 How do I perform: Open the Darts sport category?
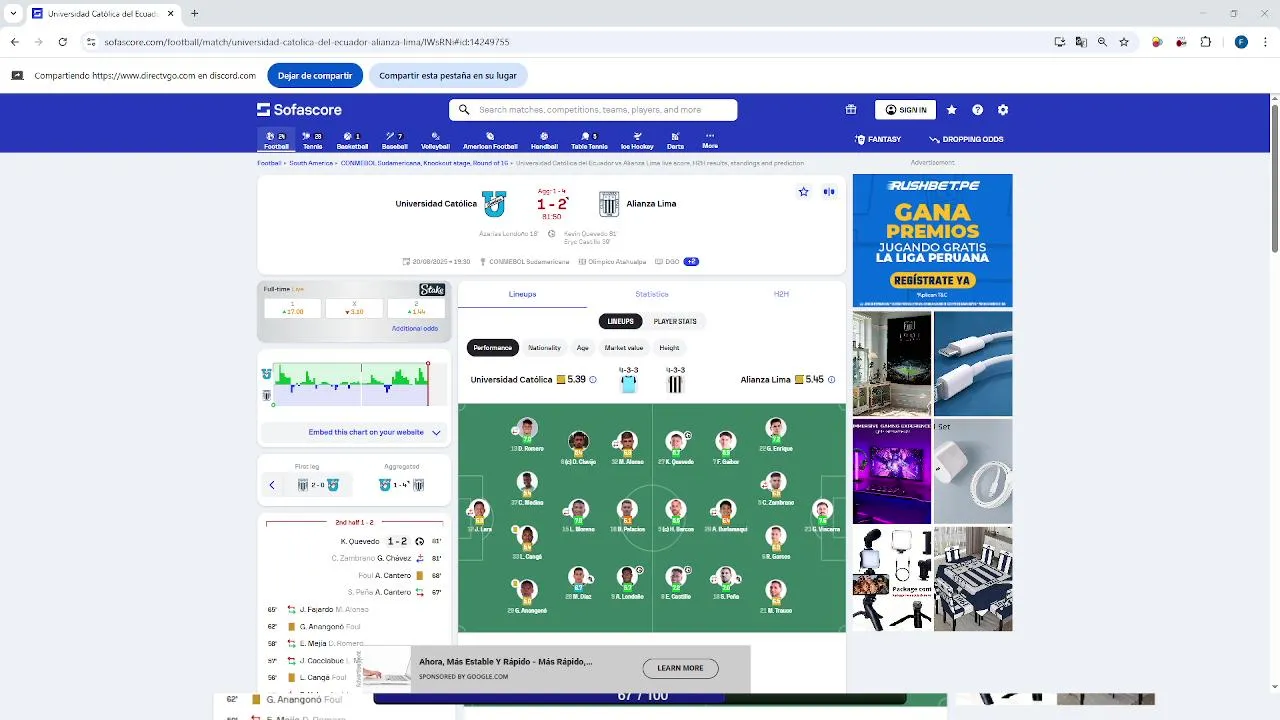click(676, 140)
